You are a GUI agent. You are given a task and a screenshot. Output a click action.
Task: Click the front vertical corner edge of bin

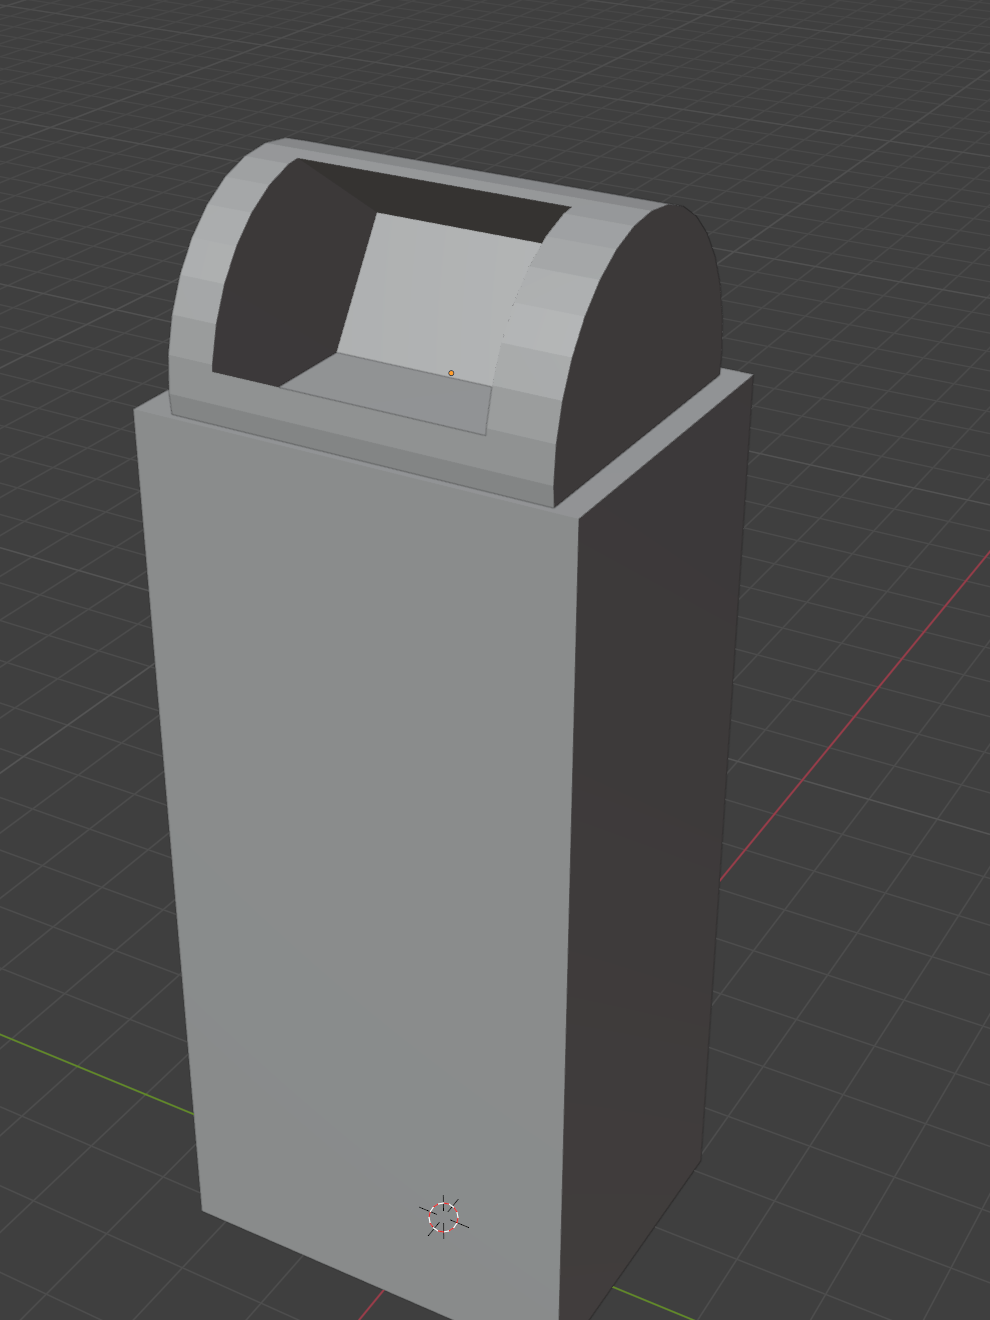[x=569, y=900]
